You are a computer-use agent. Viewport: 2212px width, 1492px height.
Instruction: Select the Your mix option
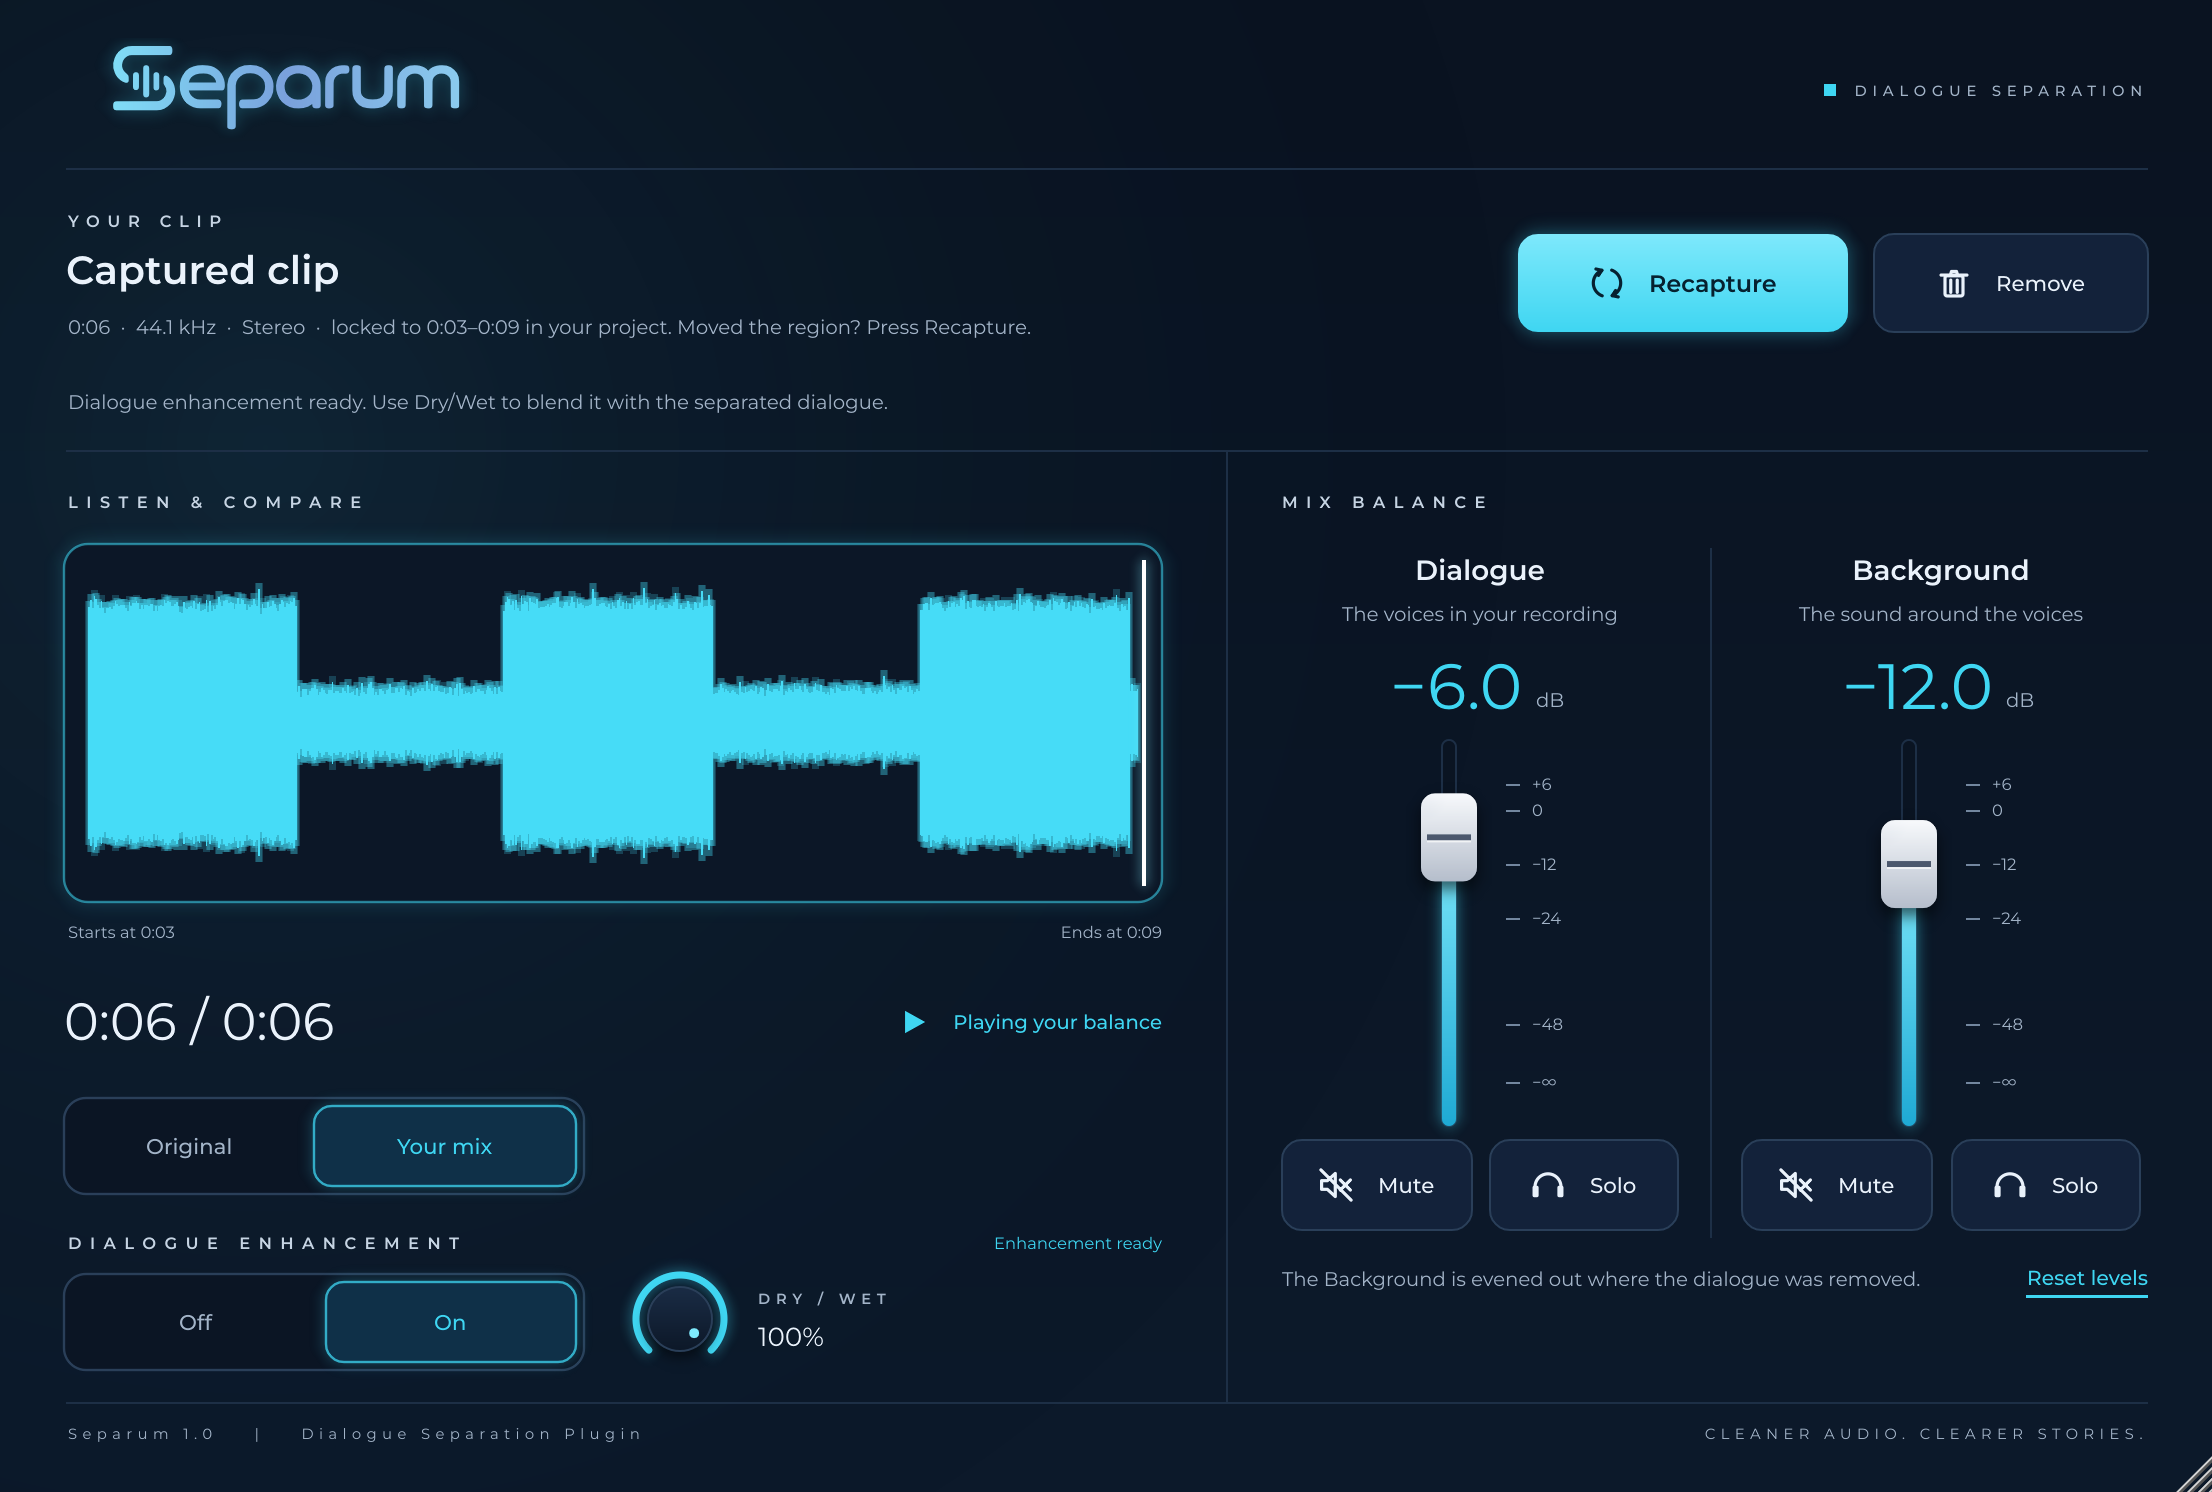[x=445, y=1146]
